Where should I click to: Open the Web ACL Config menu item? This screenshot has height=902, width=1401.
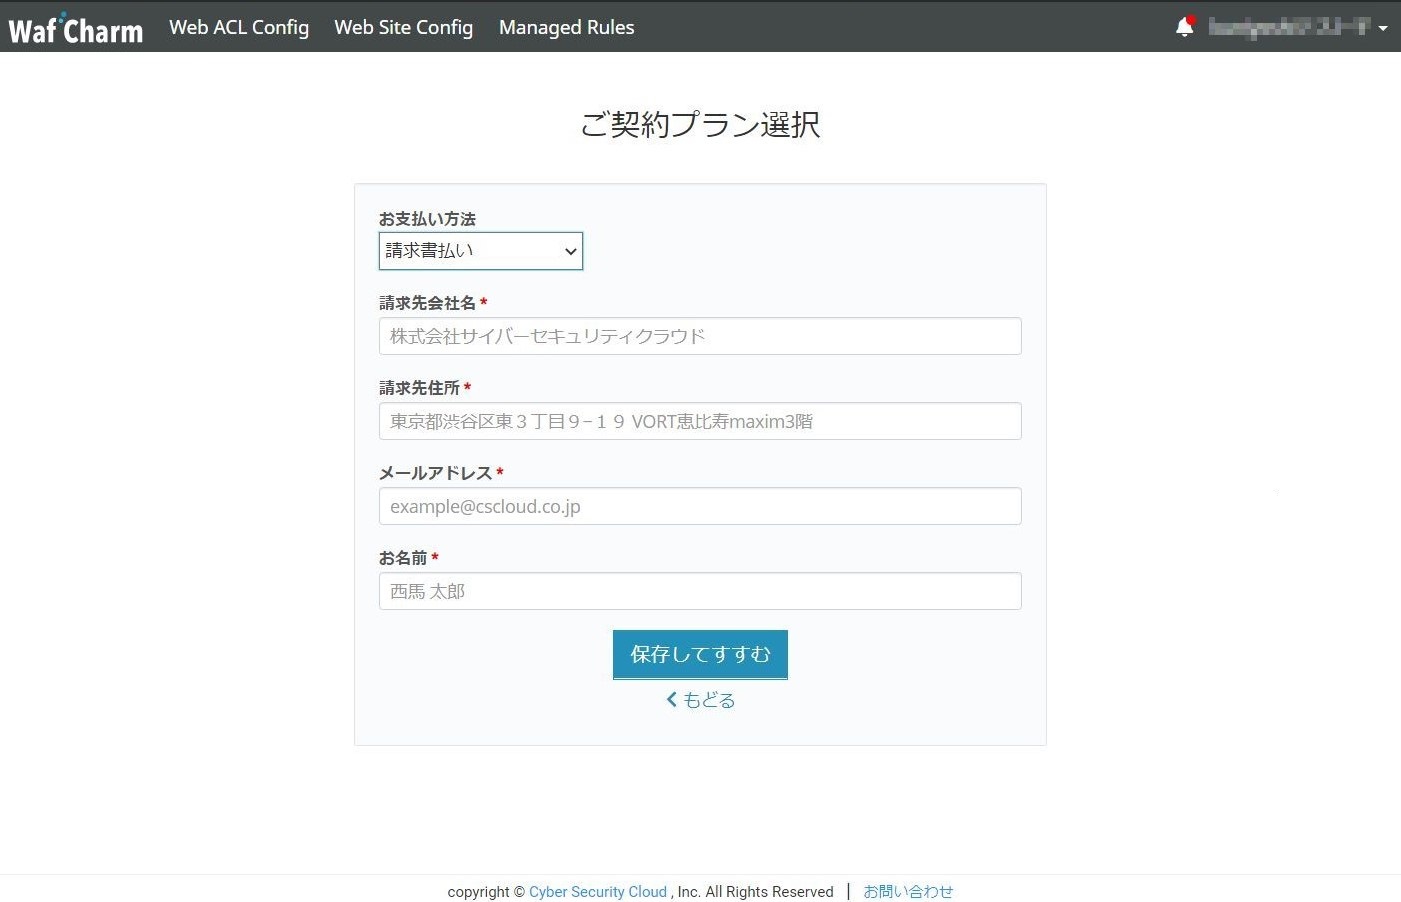point(239,27)
